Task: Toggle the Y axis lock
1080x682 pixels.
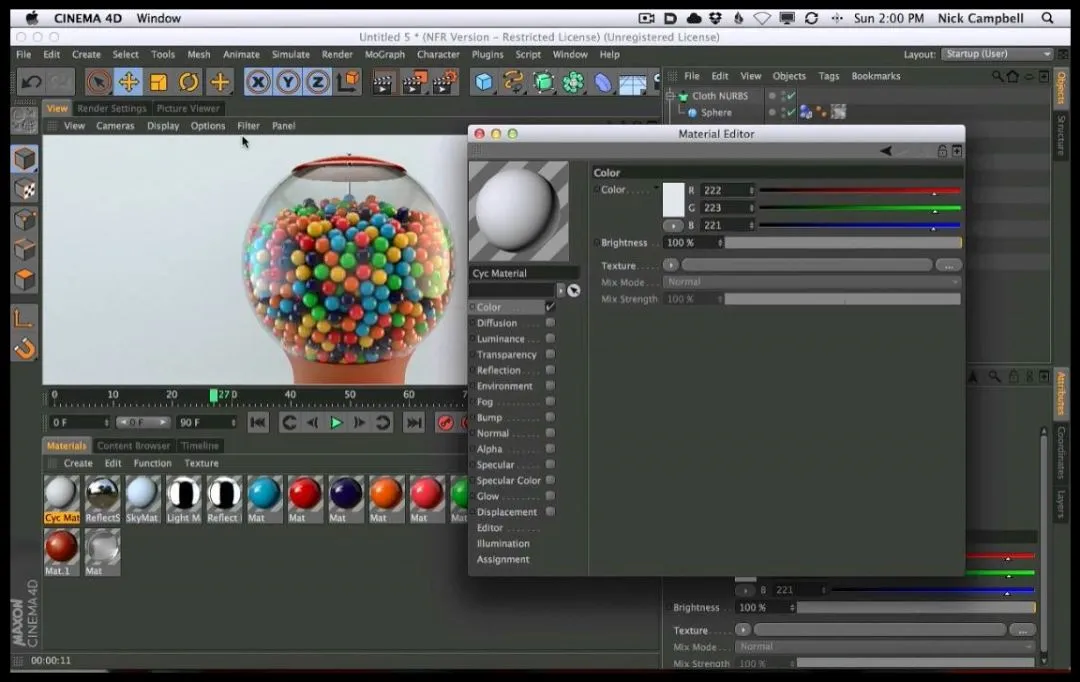Action: coord(288,83)
